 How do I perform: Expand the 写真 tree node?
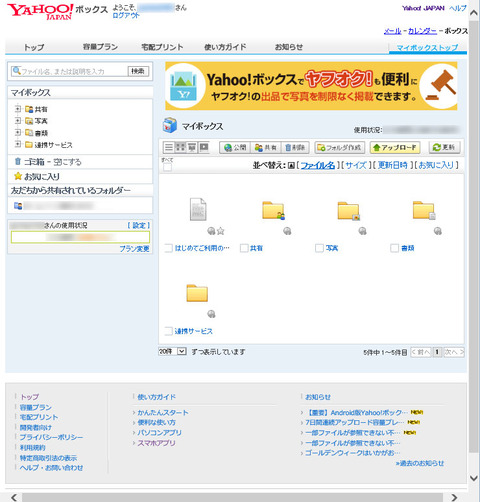[x=18, y=120]
